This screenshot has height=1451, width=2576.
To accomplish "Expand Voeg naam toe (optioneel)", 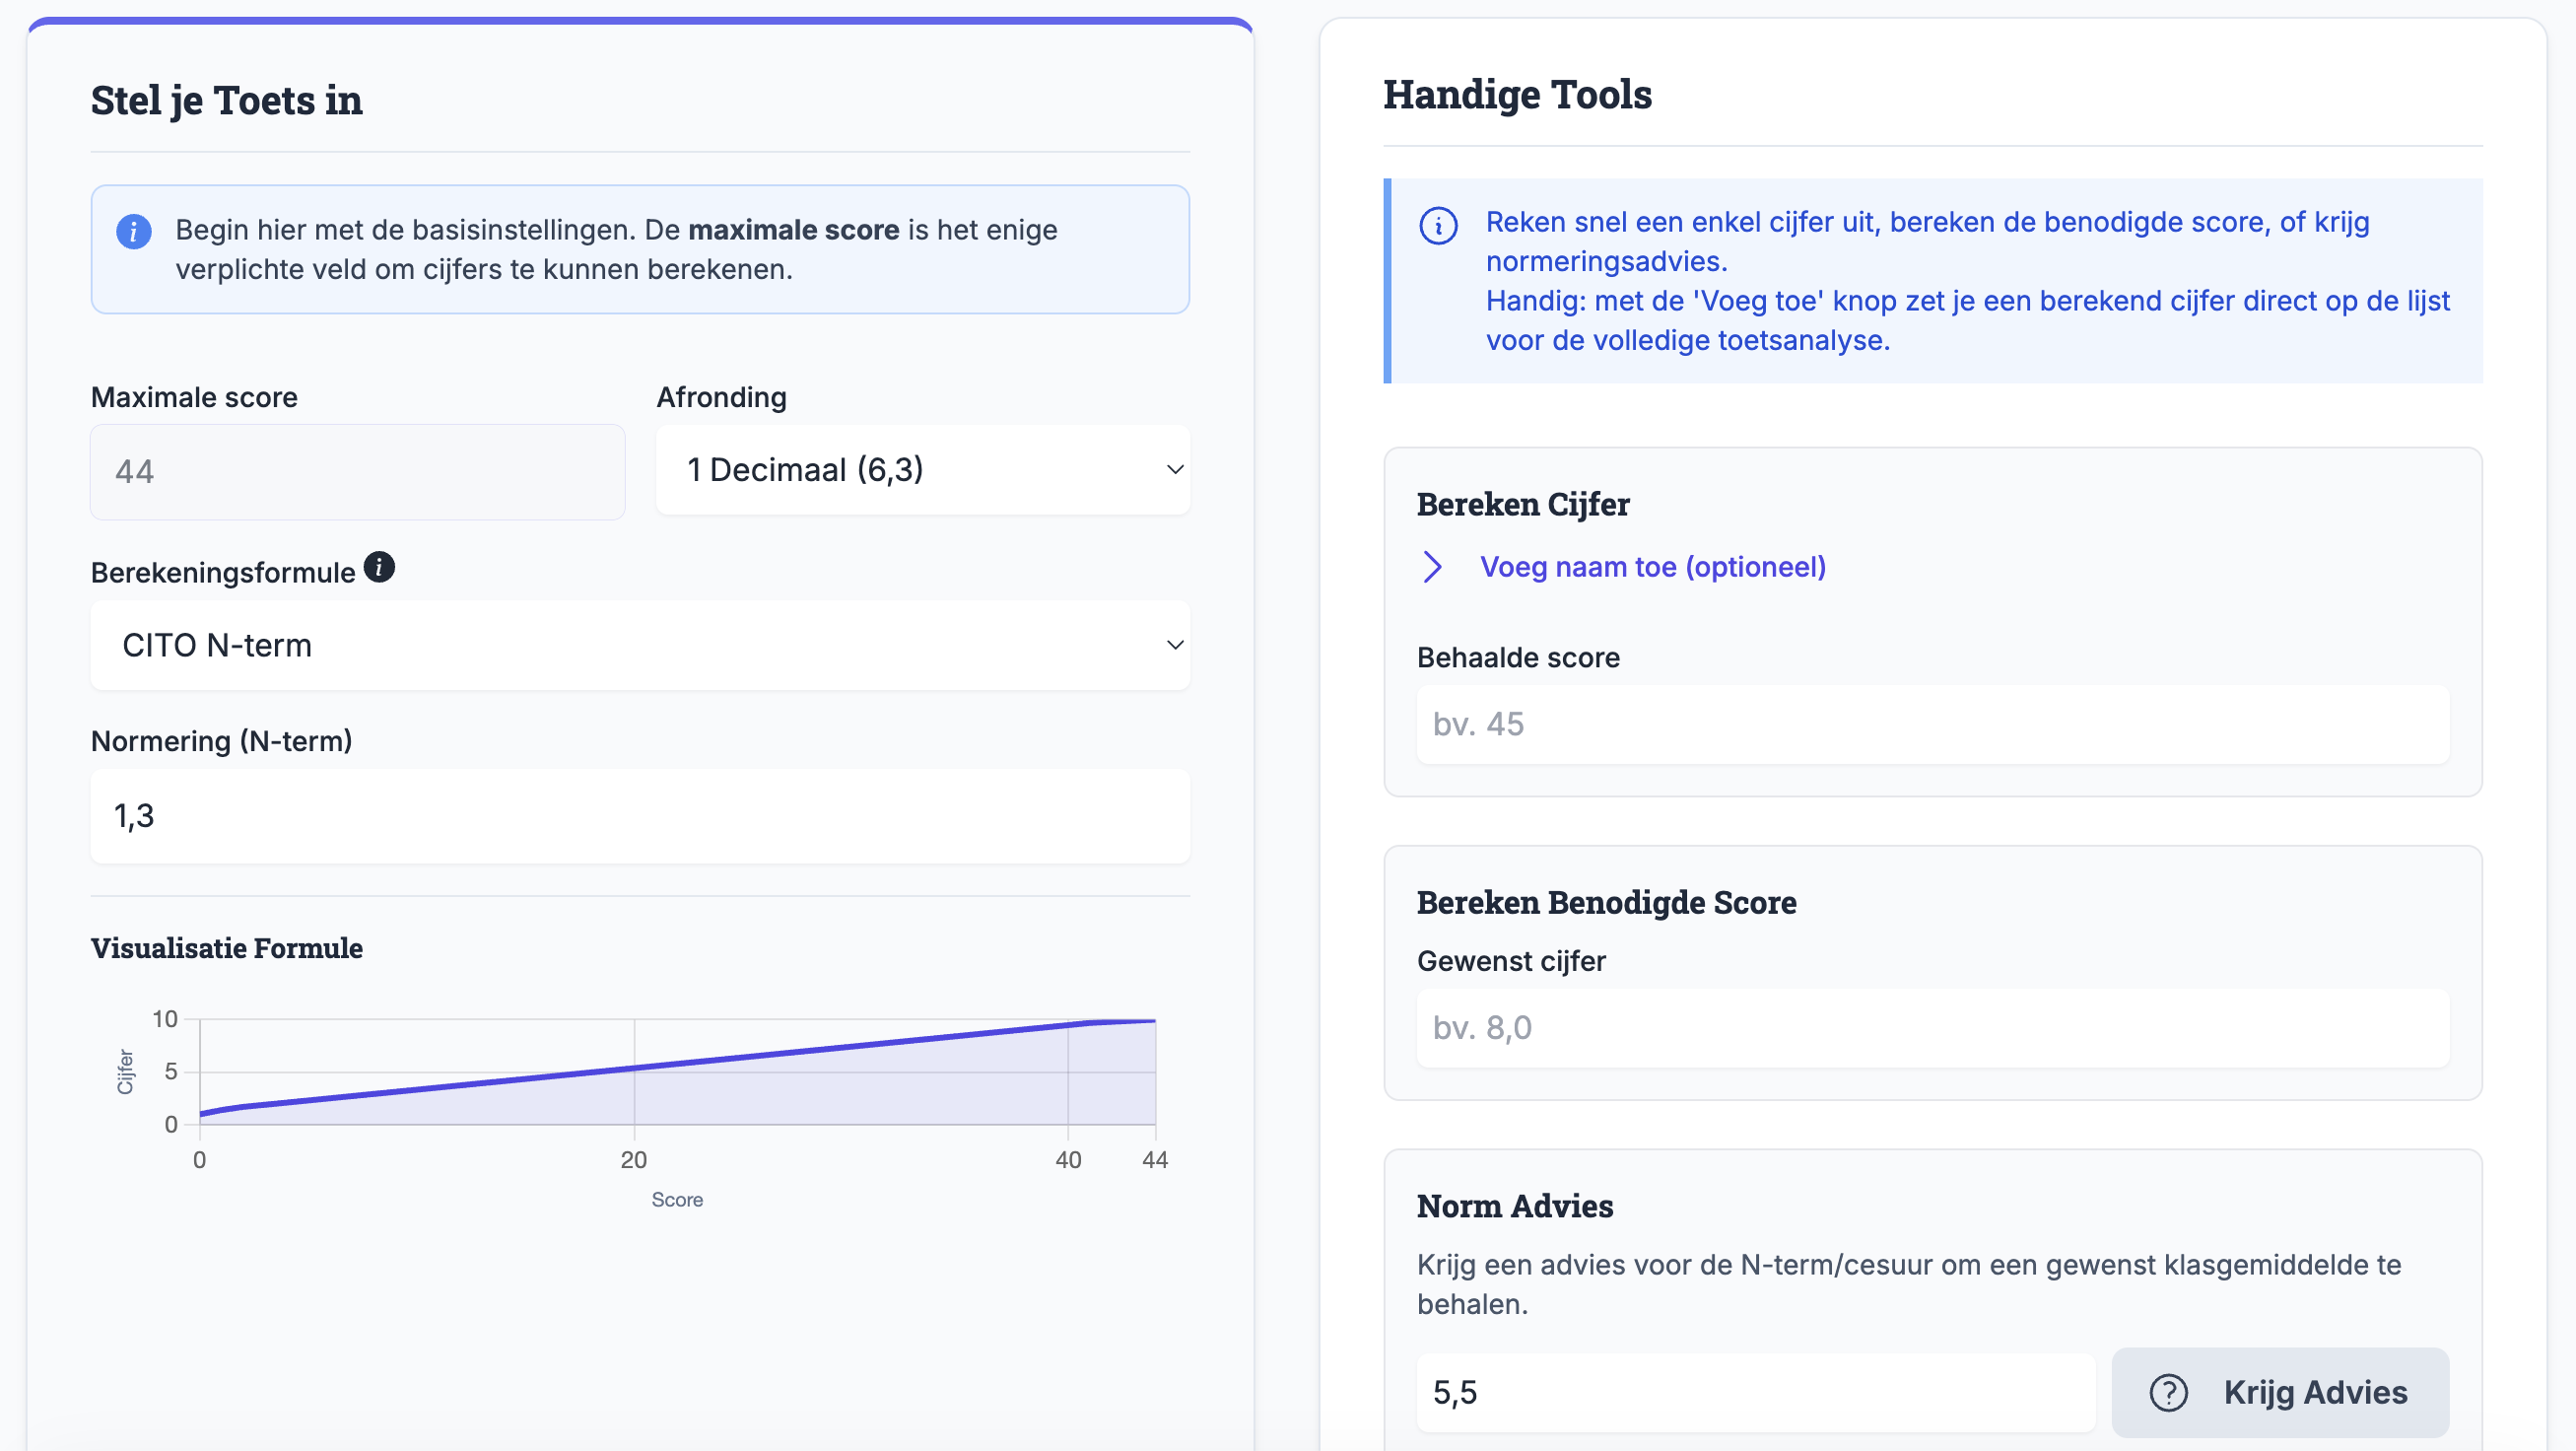I will pos(1652,567).
